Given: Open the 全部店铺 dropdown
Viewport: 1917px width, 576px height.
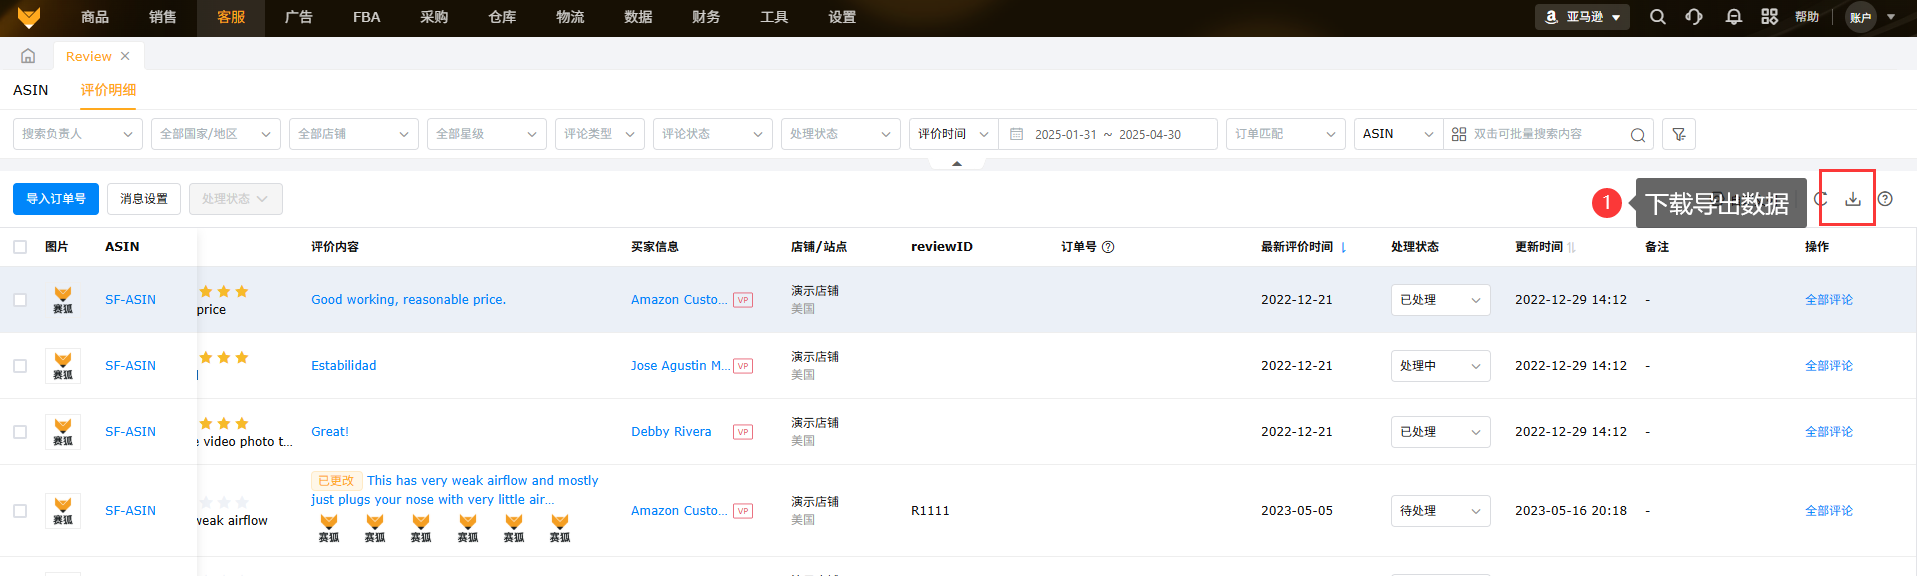Looking at the screenshot, I should pyautogui.click(x=354, y=134).
